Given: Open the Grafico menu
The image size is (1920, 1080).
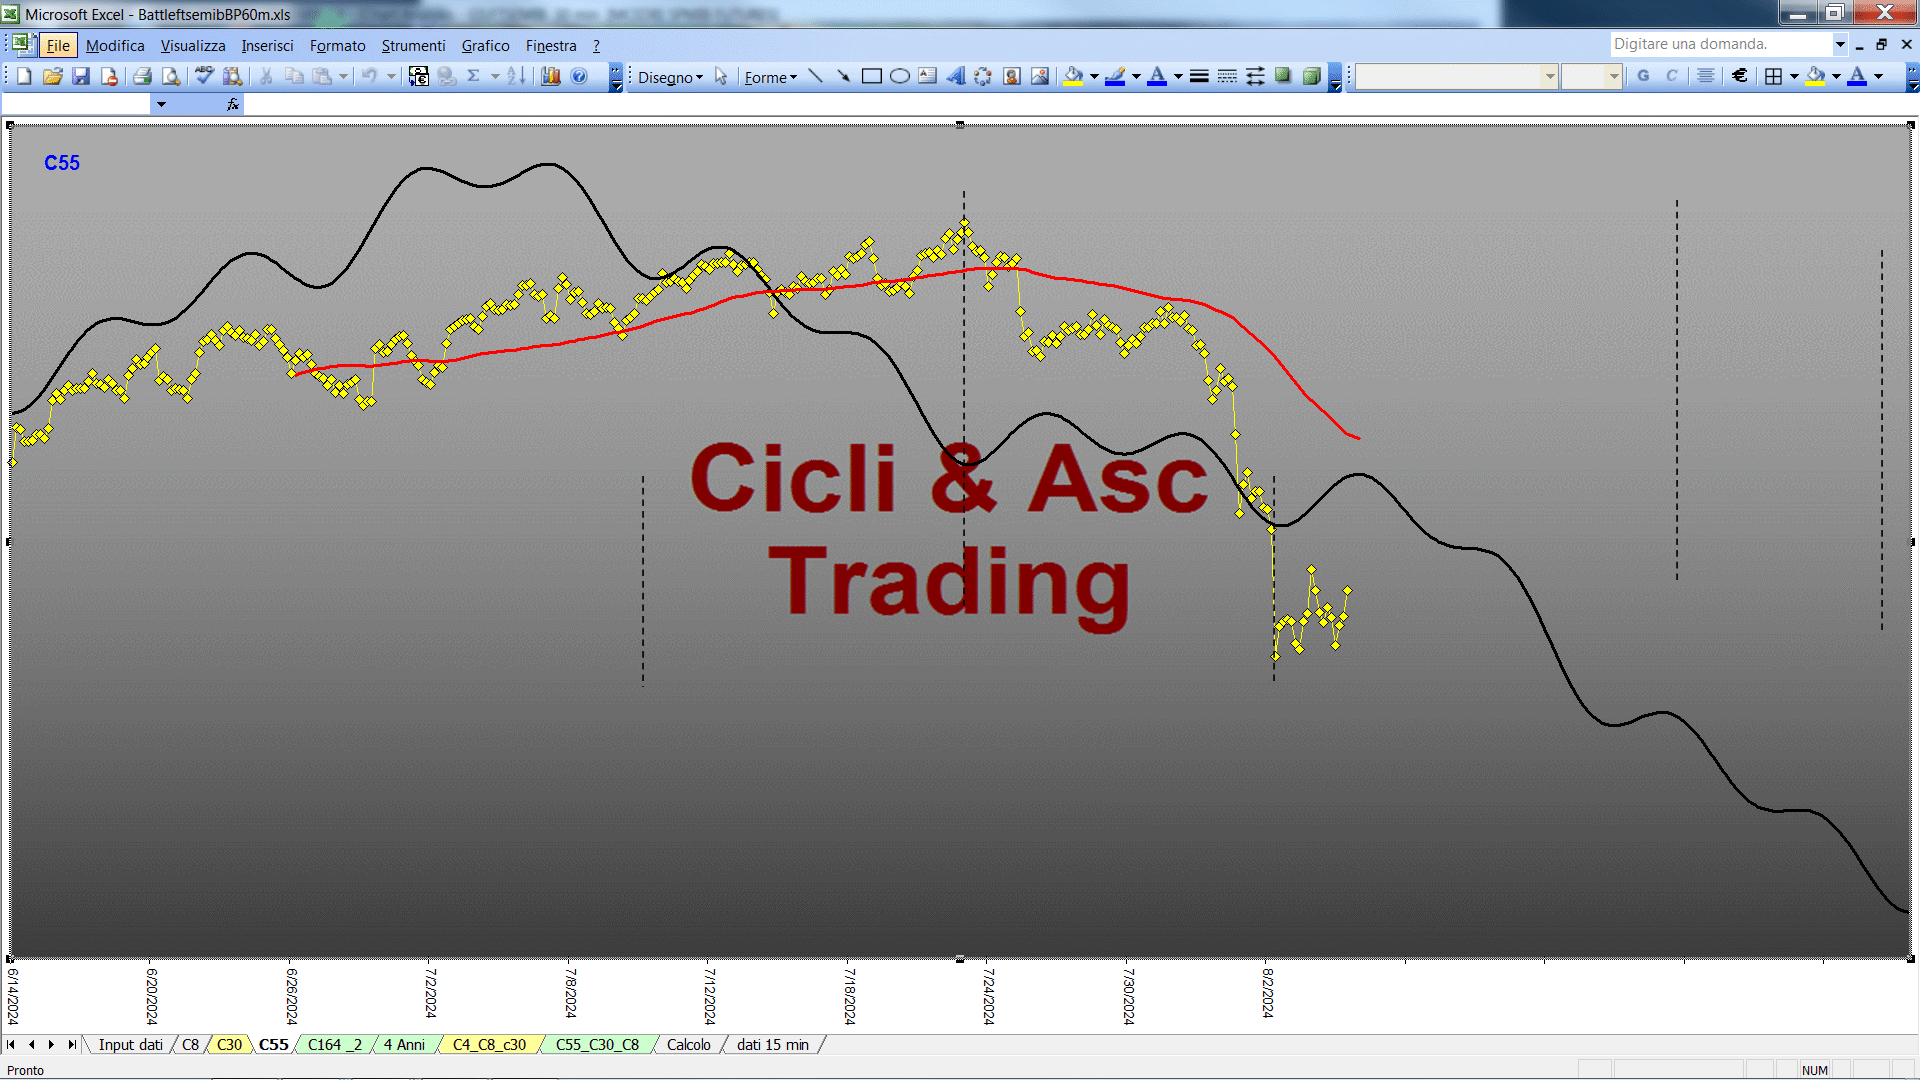Looking at the screenshot, I should coord(485,45).
